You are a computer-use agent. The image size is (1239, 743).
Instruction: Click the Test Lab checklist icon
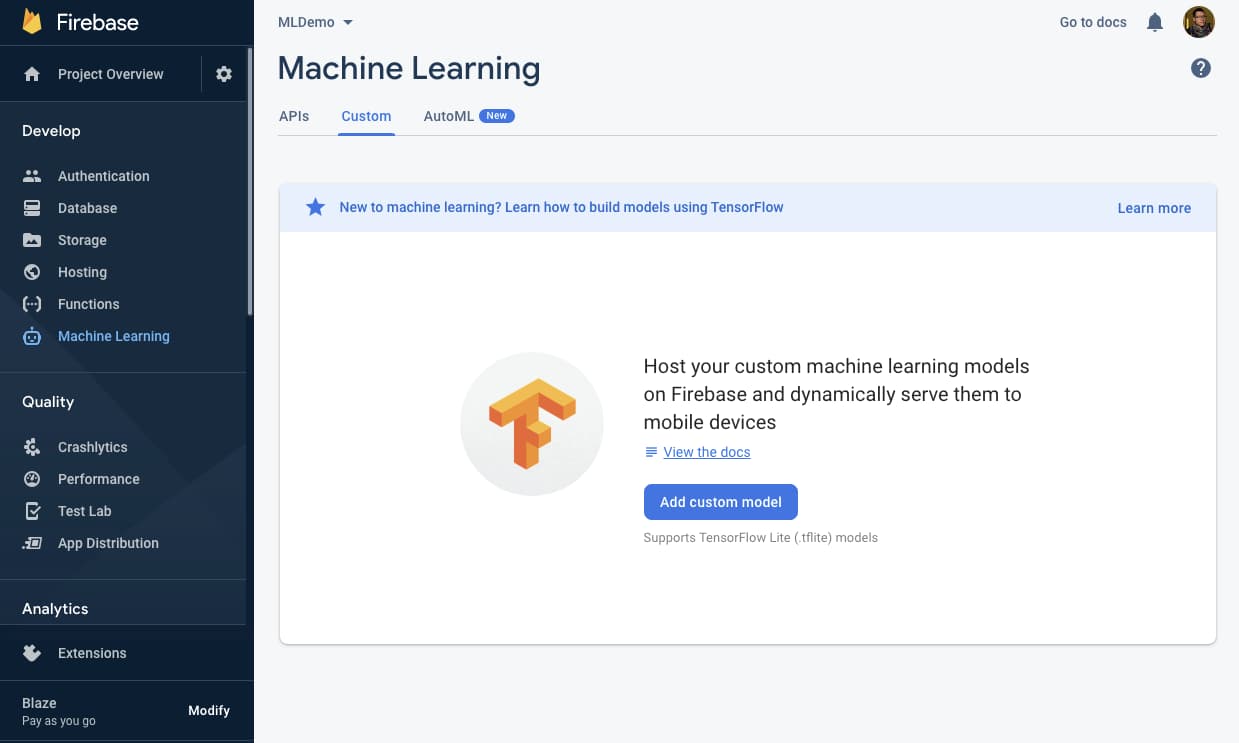click(x=32, y=511)
